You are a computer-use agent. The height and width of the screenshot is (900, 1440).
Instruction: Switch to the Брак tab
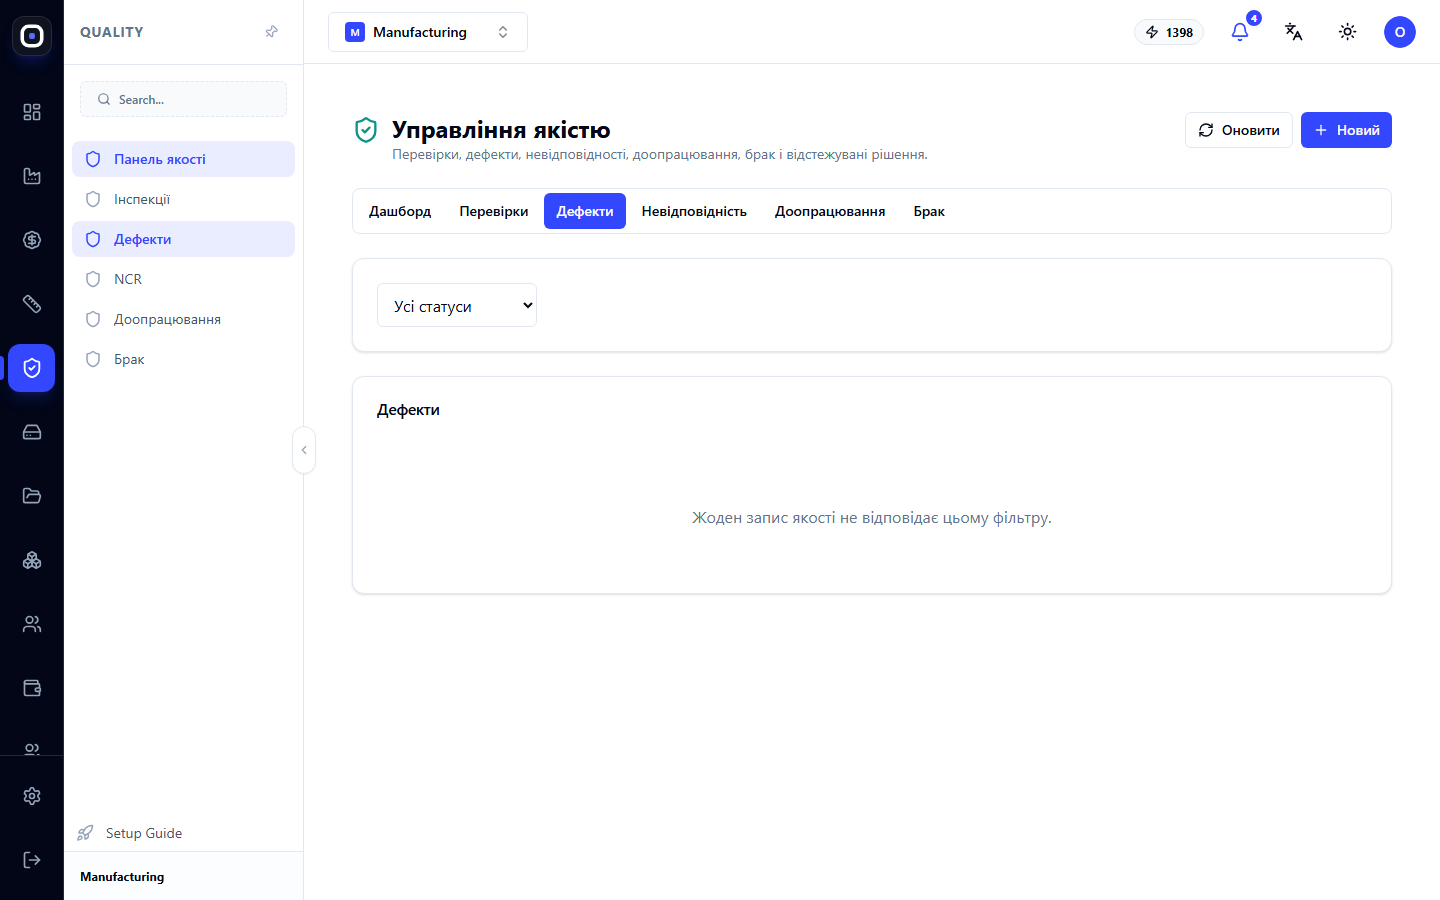929,211
